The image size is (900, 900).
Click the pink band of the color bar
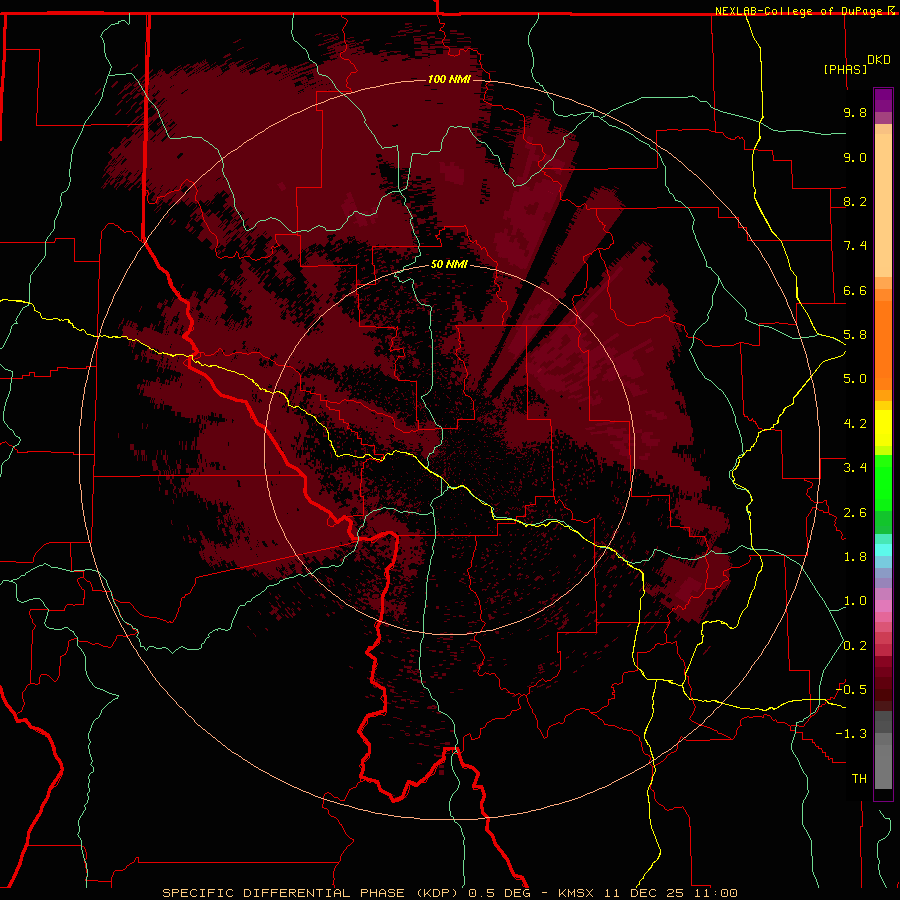pyautogui.click(x=883, y=606)
